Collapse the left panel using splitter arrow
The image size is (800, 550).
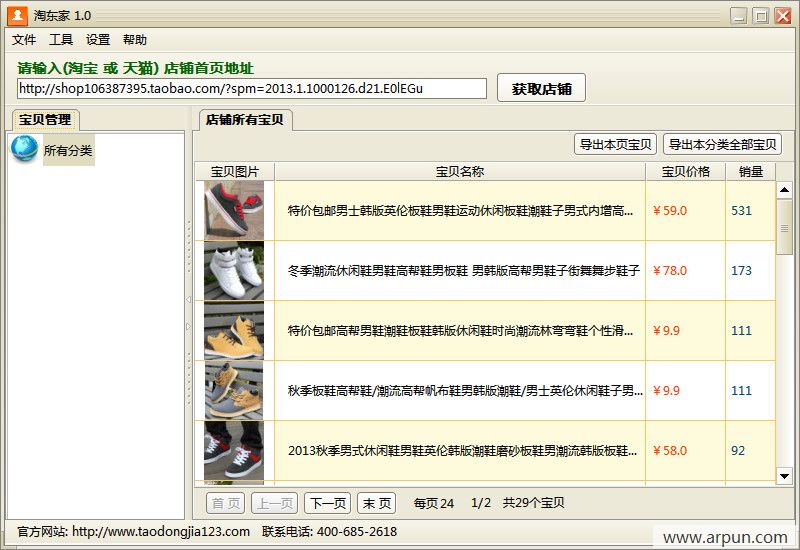[x=188, y=300]
